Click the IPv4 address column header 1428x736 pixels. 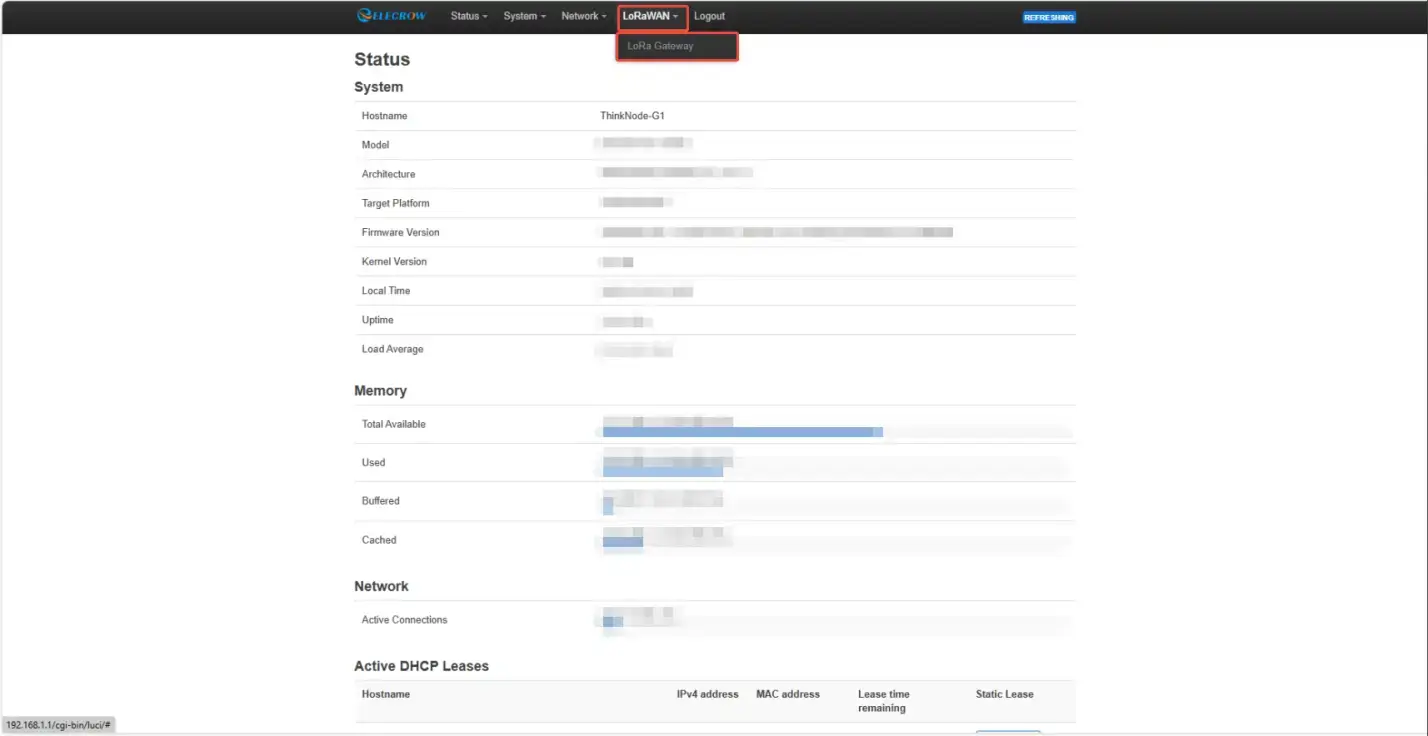tap(707, 694)
